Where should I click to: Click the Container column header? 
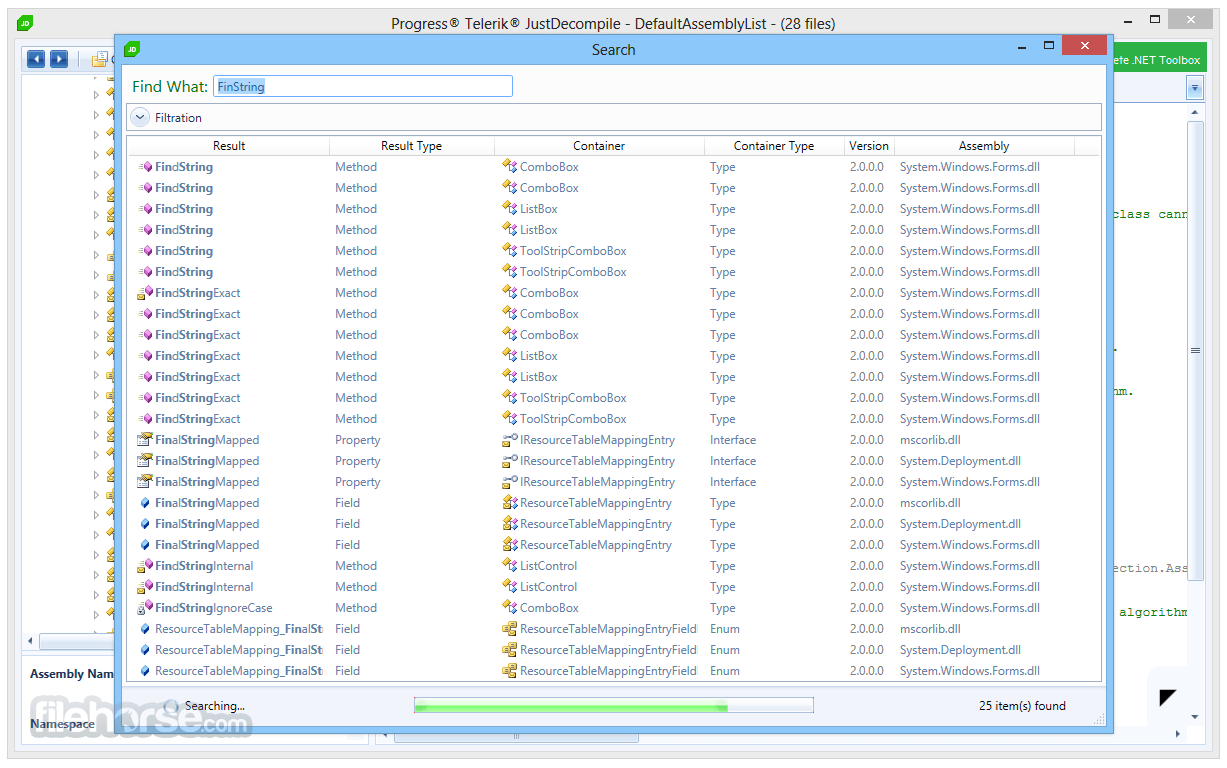pos(599,146)
